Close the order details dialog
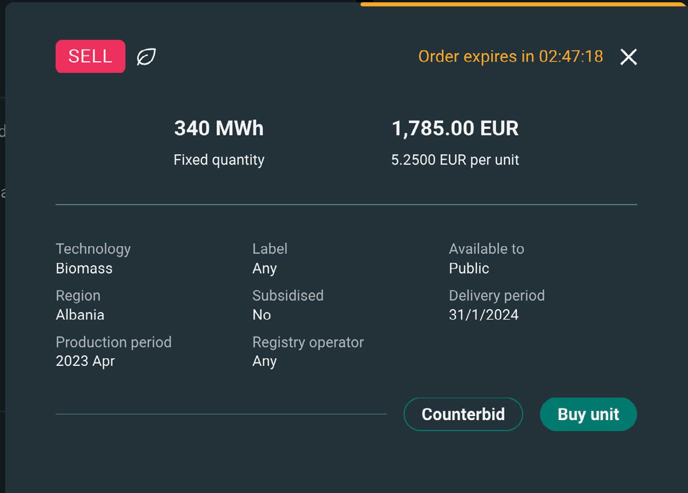Viewport: 688px width, 493px height. 628,57
